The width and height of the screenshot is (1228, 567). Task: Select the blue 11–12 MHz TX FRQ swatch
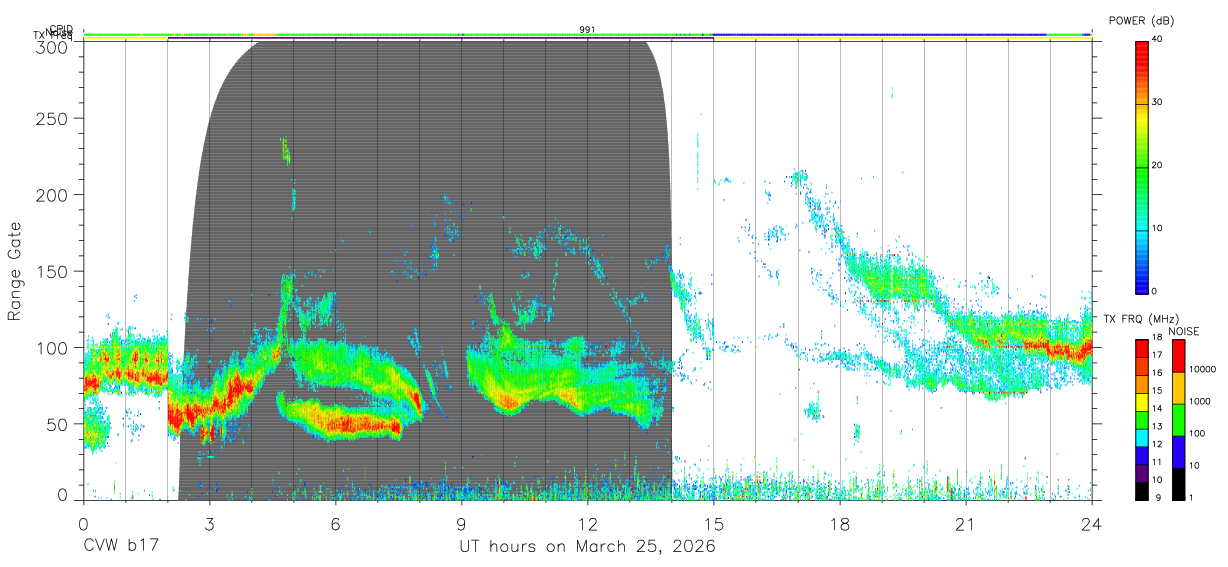(1141, 455)
